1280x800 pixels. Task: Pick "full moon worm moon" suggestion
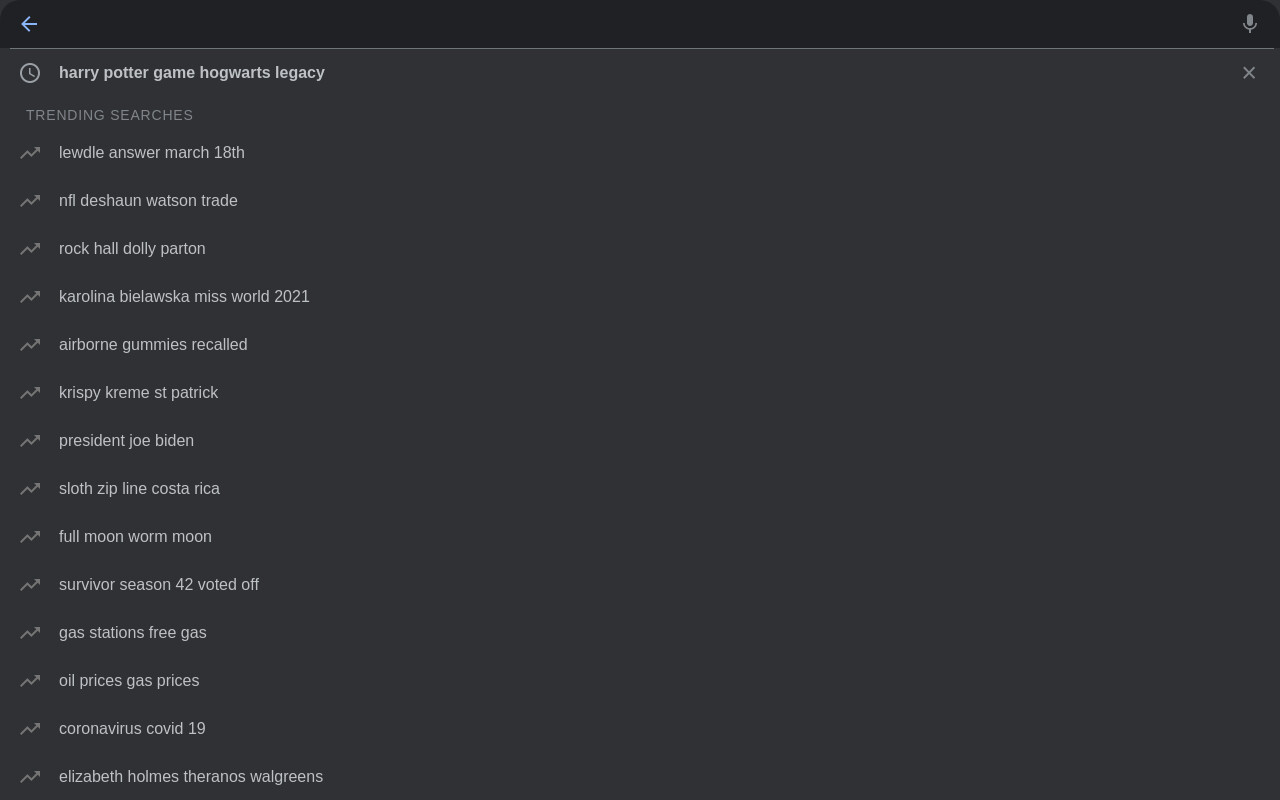135,537
